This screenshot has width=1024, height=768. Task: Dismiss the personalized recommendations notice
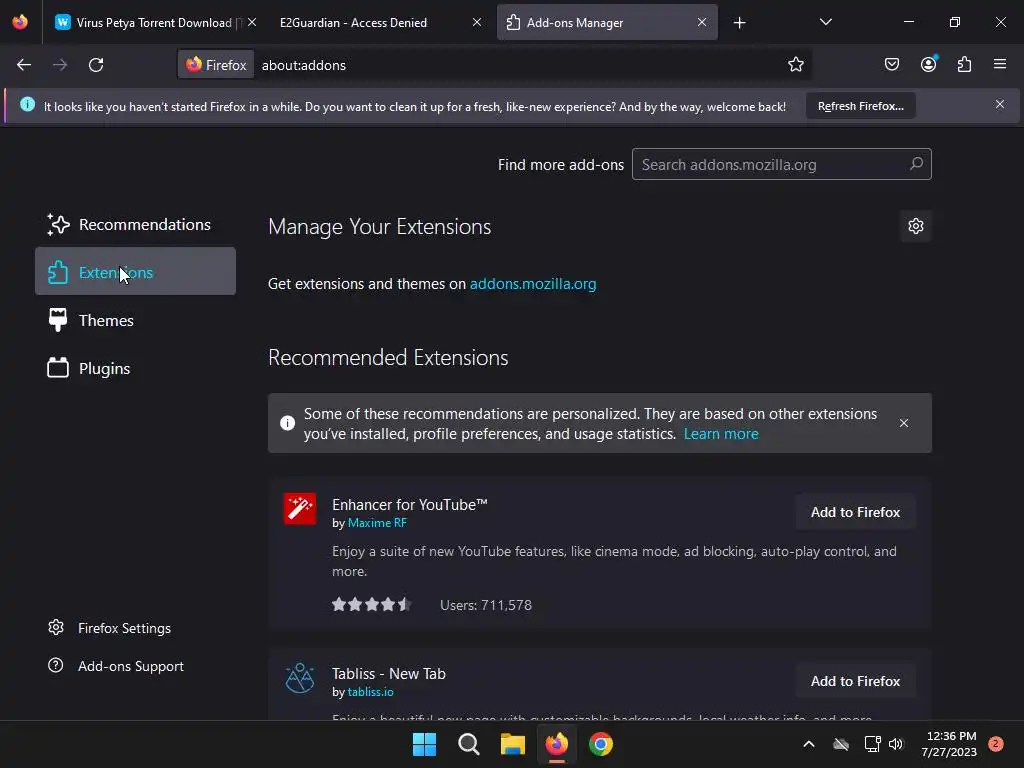tap(903, 423)
